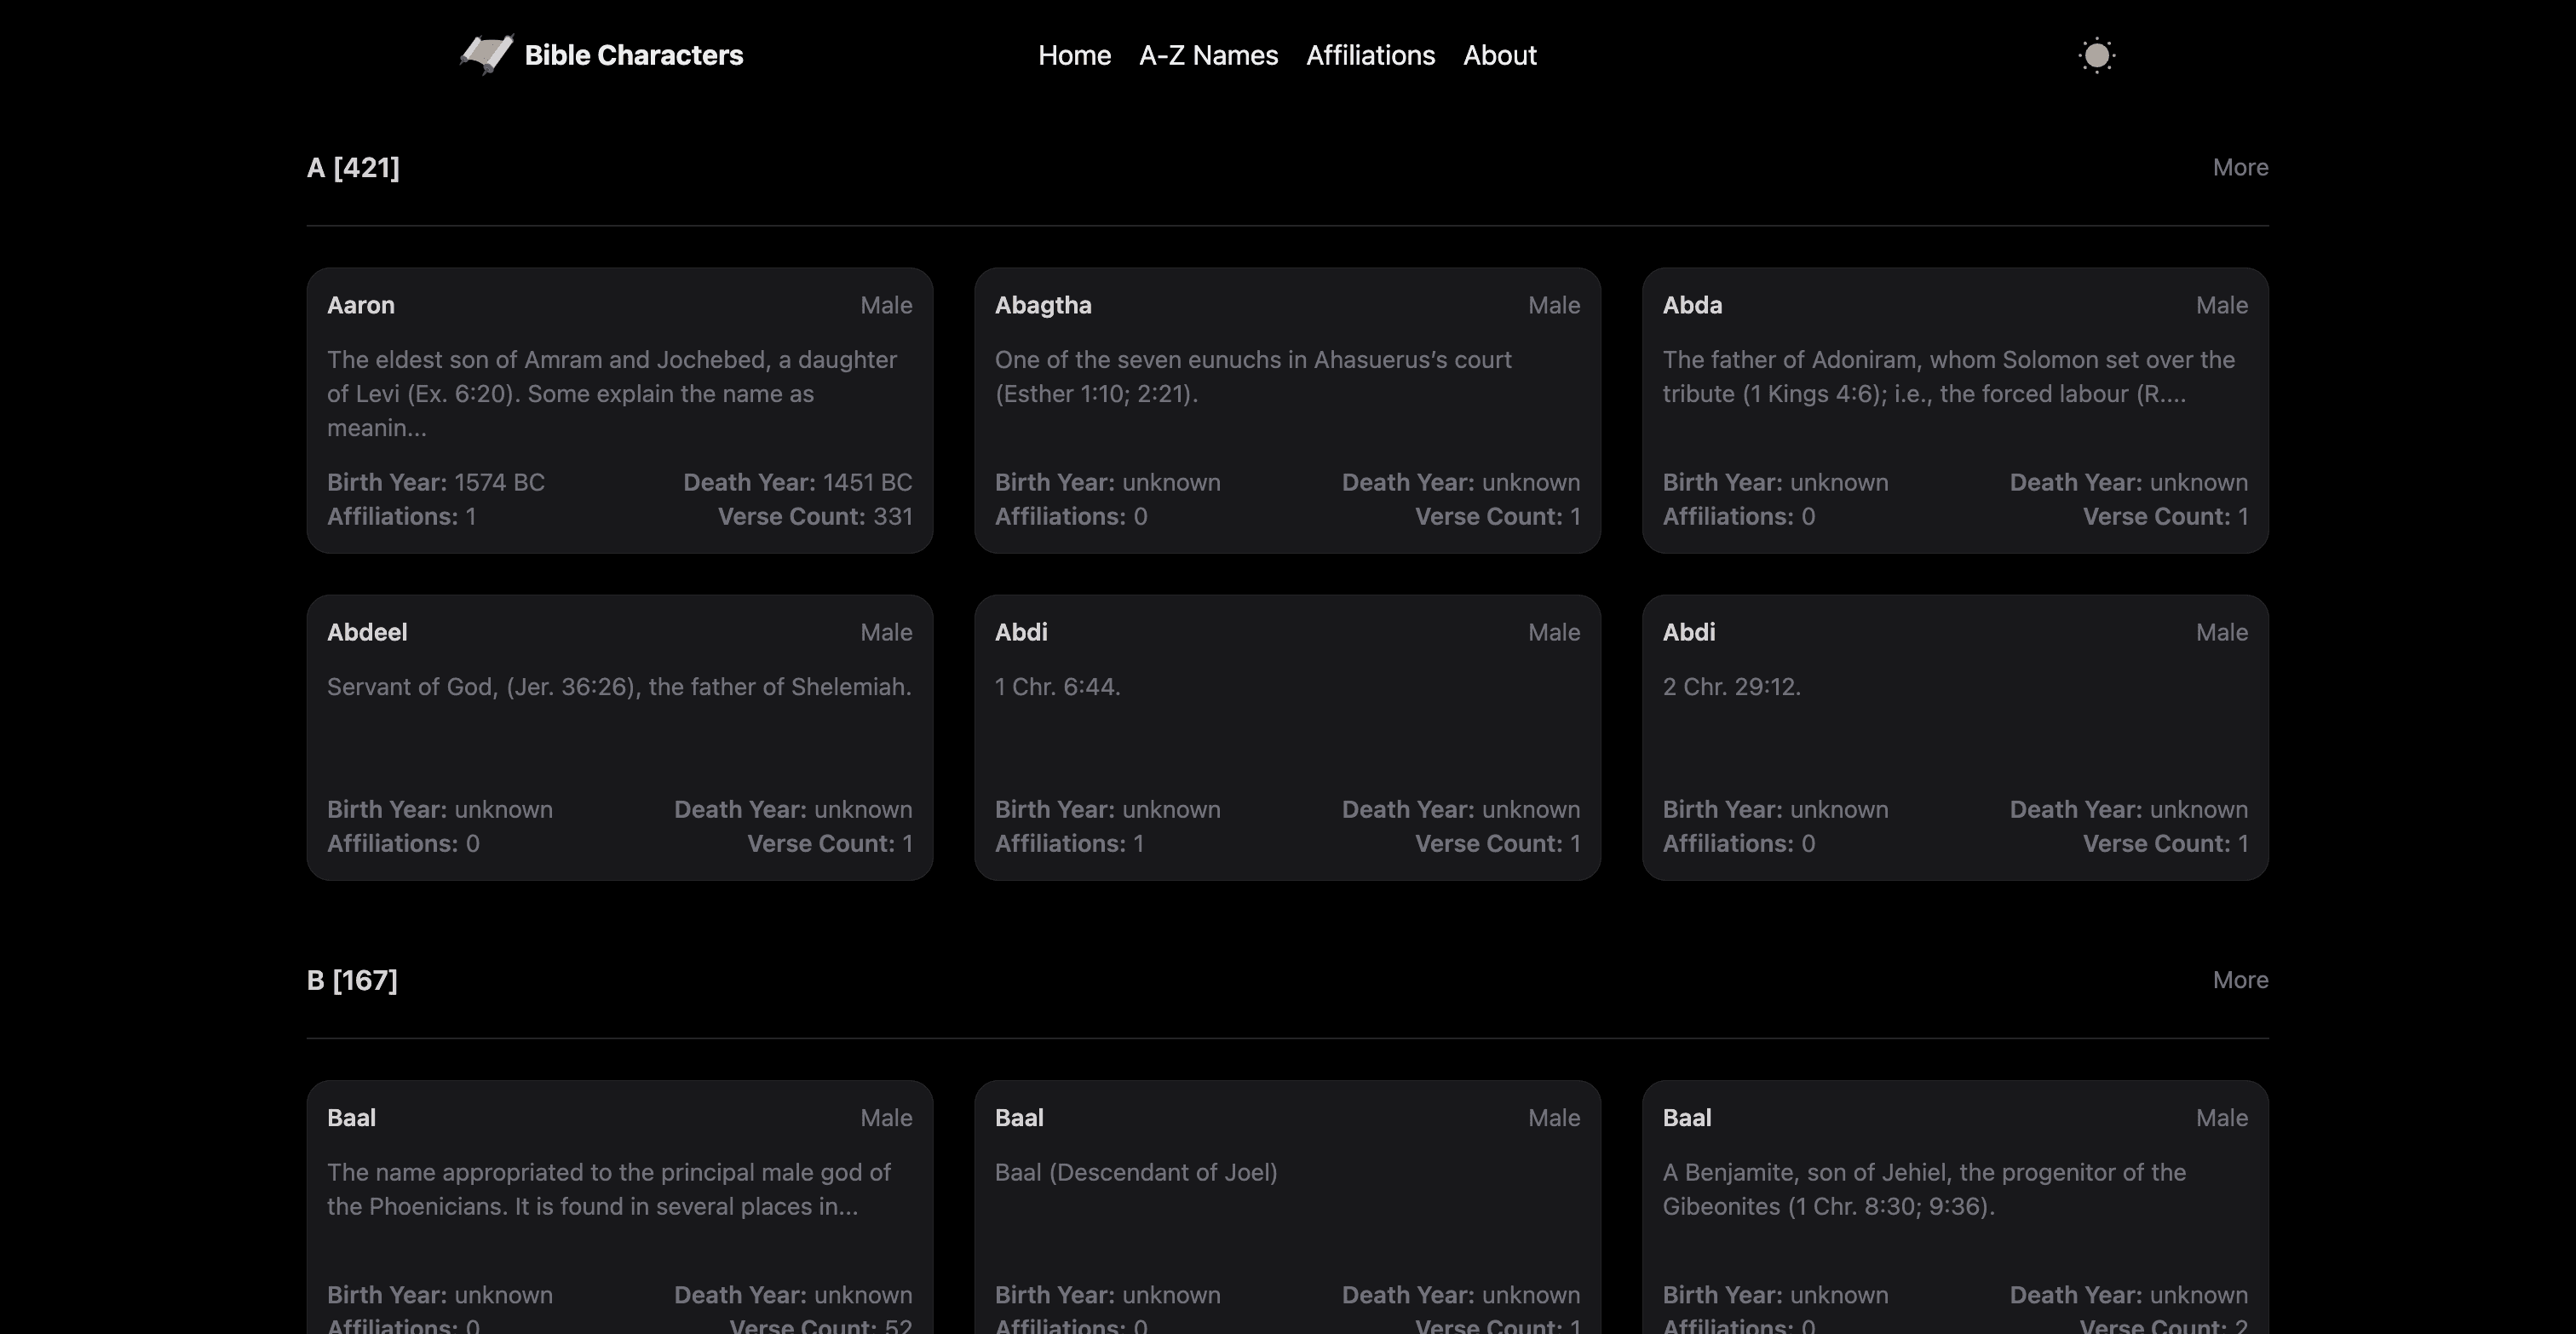Click Abagtha's Verse Count: 1 text
Viewport: 2576px width, 1334px height.
(1498, 516)
